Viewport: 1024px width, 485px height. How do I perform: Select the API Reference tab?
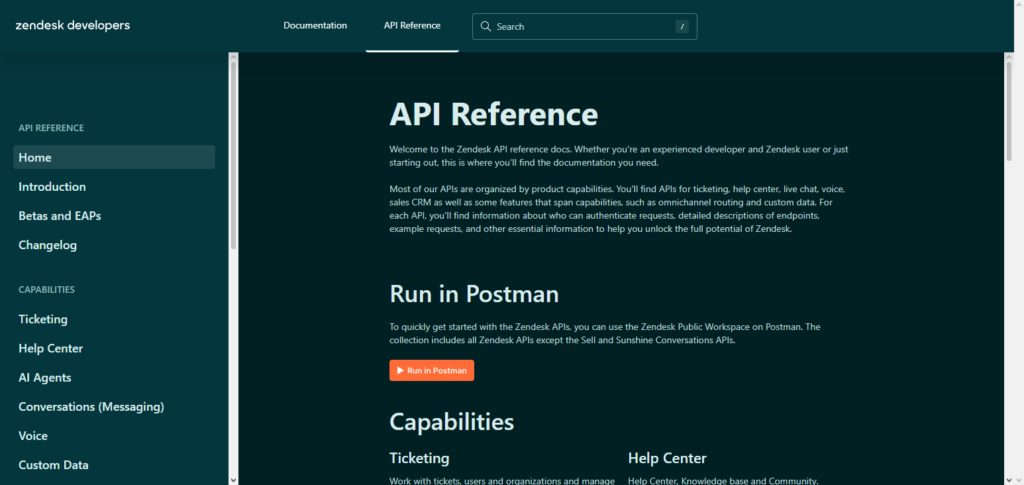[412, 25]
